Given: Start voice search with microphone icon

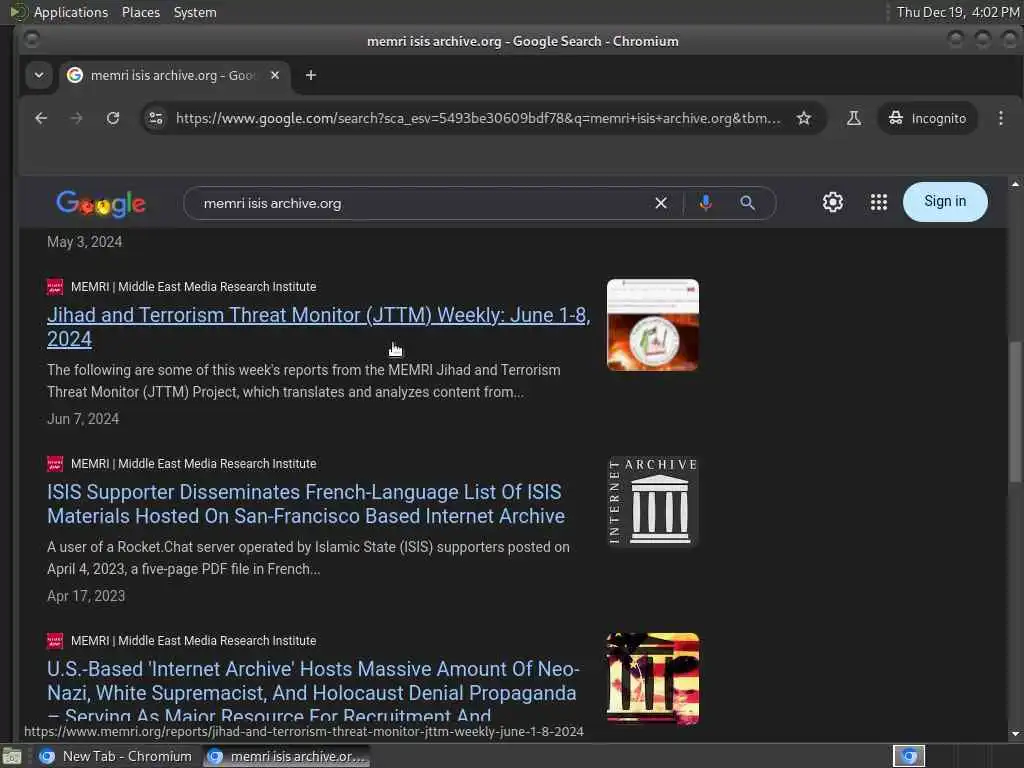Looking at the screenshot, I should tap(705, 203).
